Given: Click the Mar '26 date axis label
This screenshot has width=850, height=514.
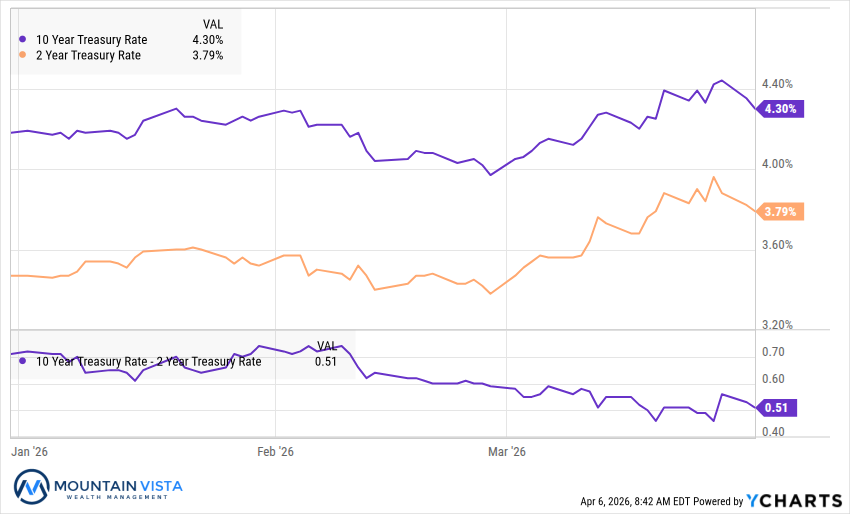Looking at the screenshot, I should coord(505,452).
